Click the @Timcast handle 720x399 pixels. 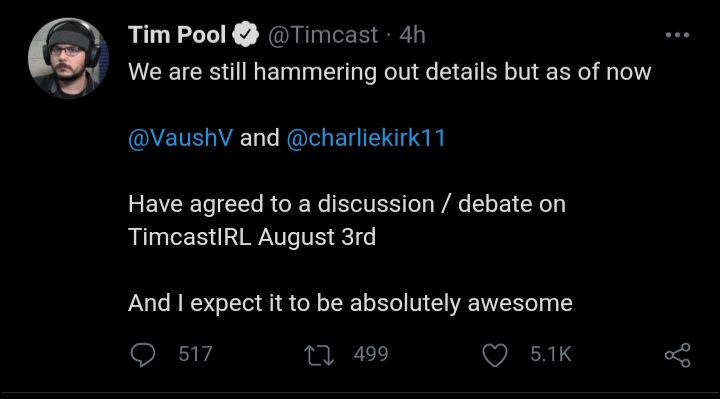[323, 35]
